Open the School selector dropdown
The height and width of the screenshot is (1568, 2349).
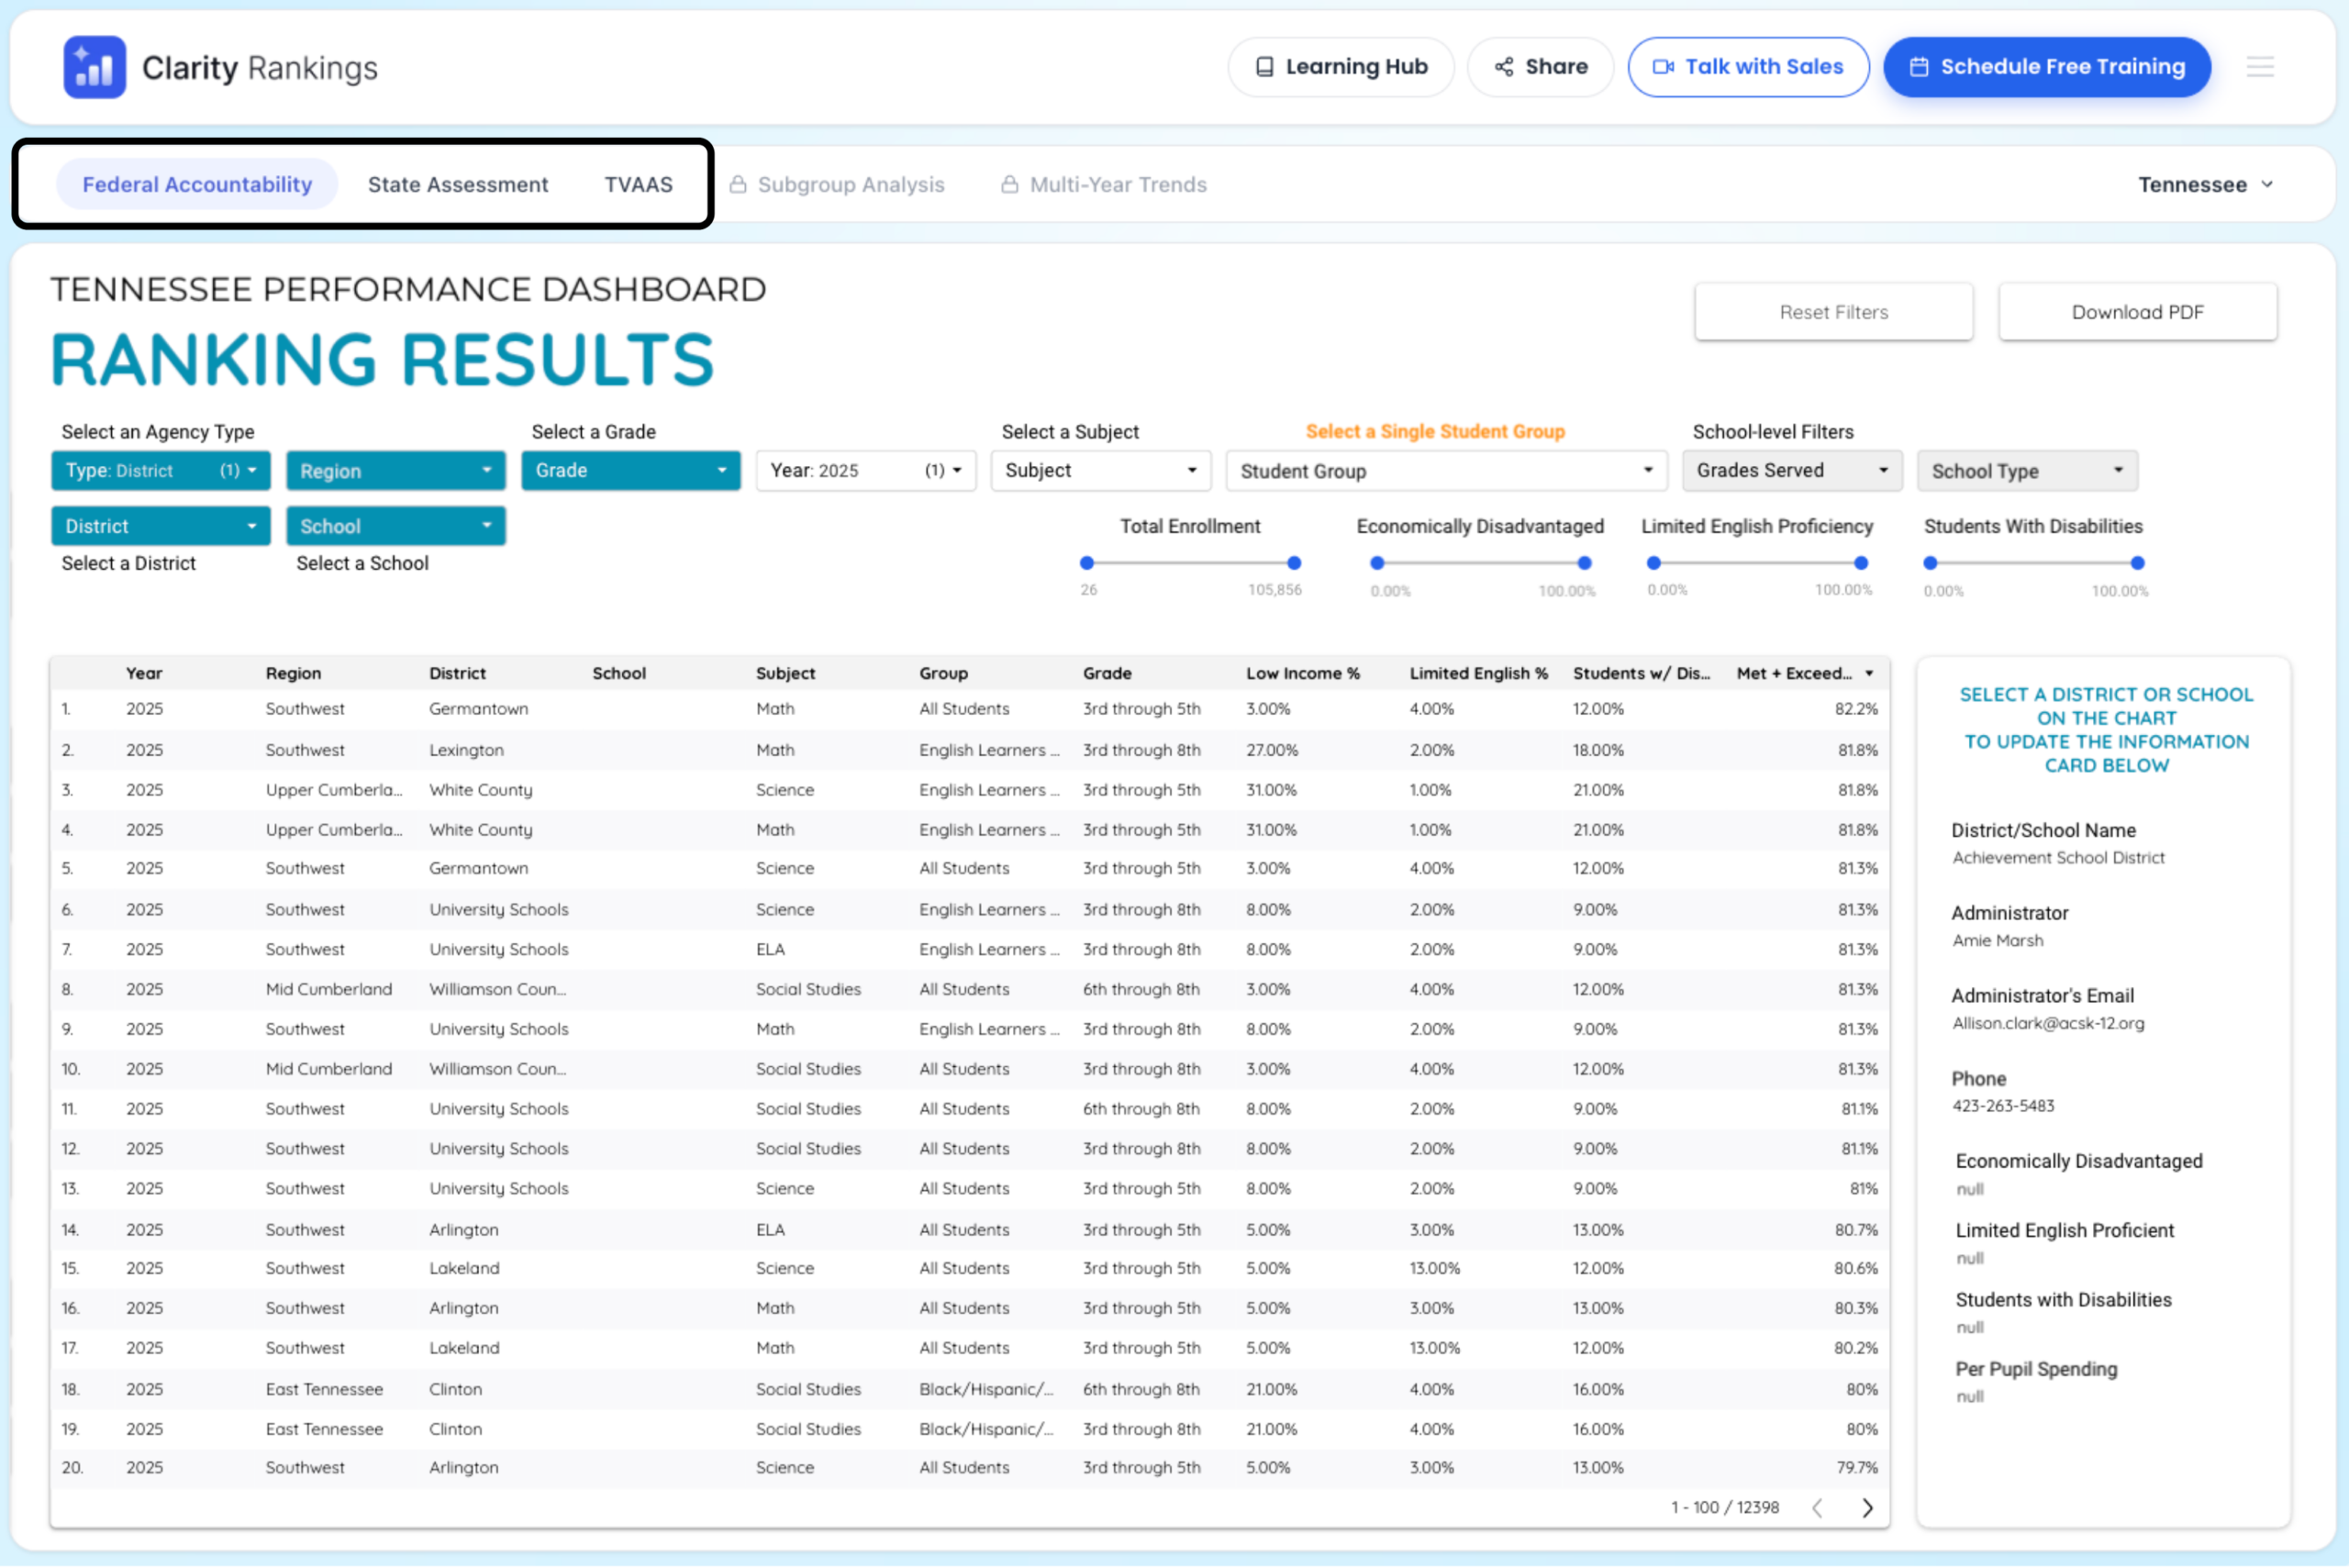pos(396,526)
